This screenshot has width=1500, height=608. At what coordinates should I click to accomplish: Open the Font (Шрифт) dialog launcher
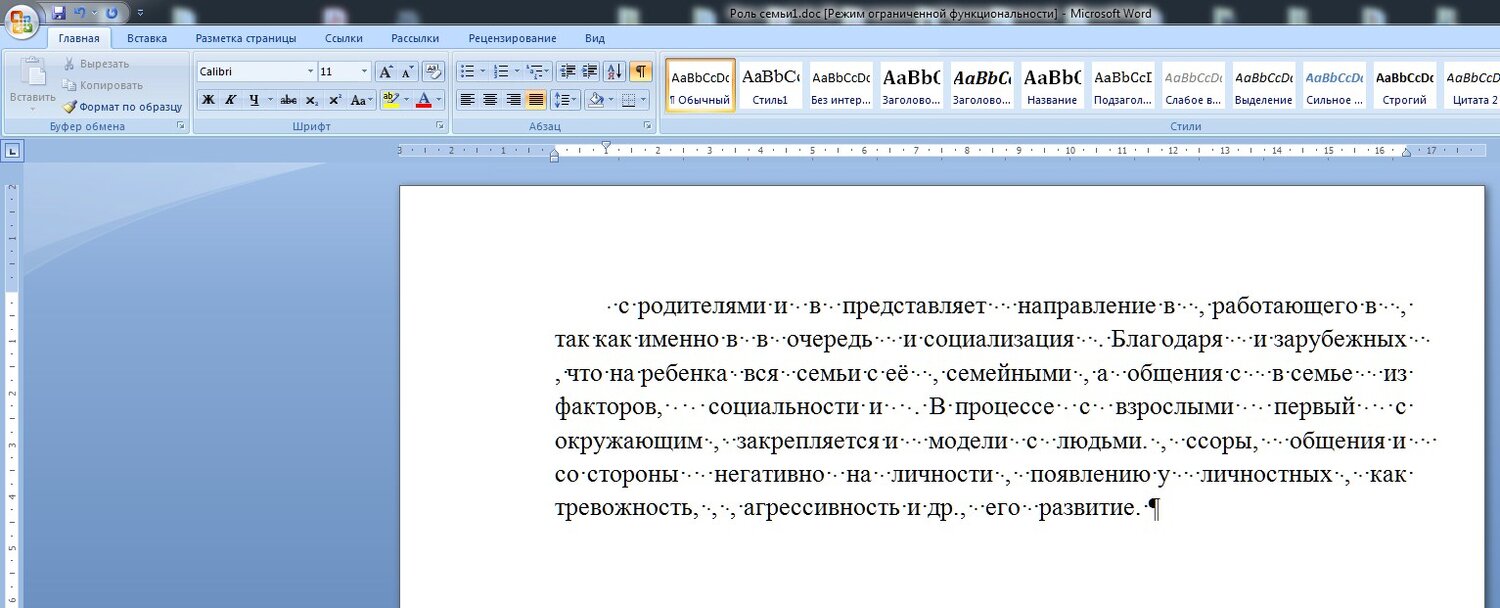point(440,127)
